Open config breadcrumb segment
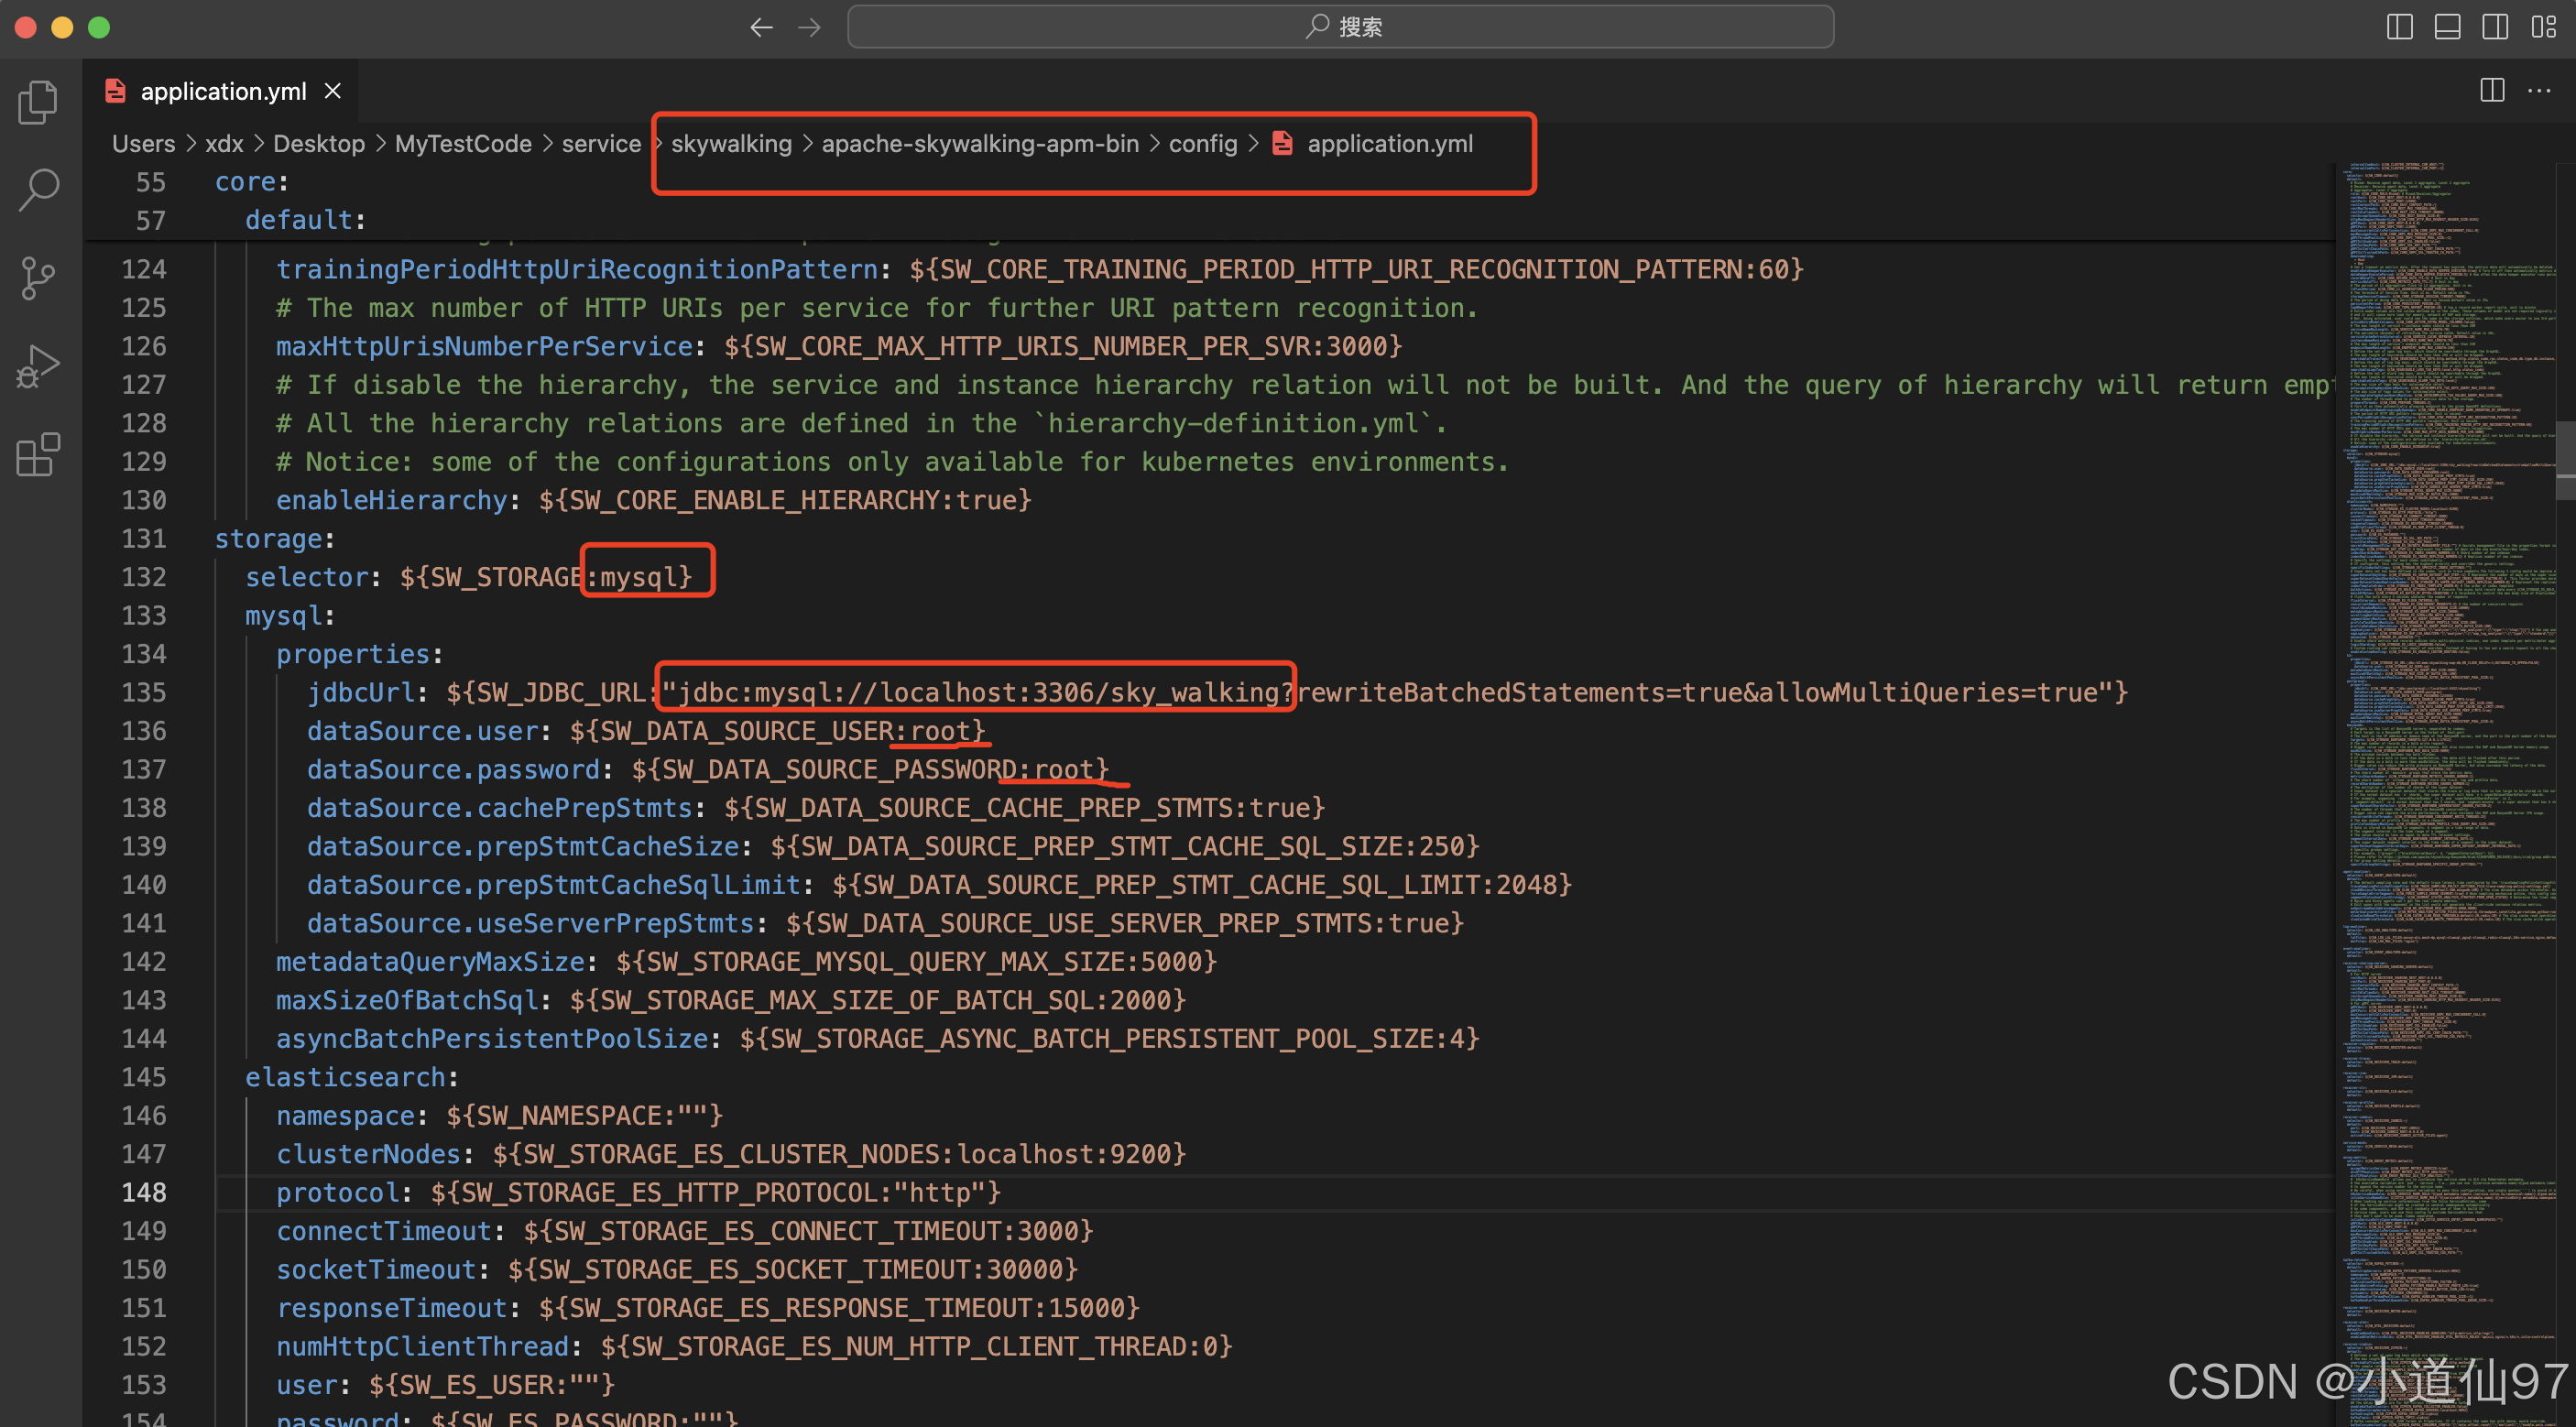The width and height of the screenshot is (2576, 1427). pyautogui.click(x=1203, y=144)
